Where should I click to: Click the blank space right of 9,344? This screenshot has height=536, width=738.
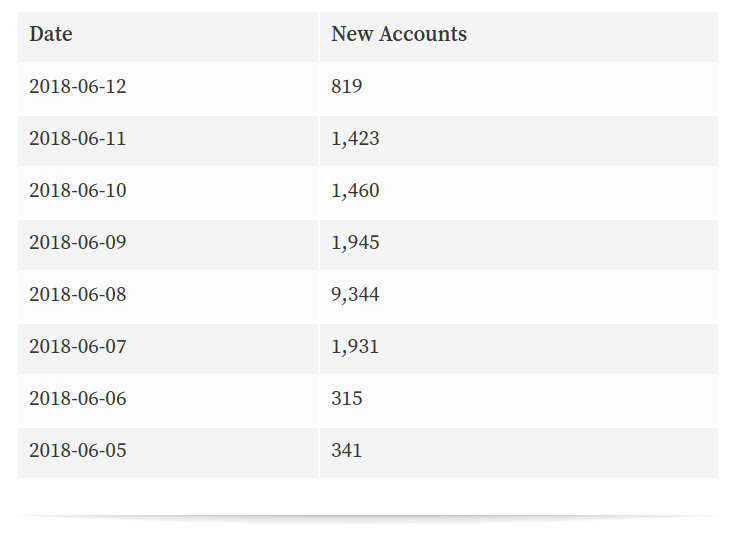548,296
